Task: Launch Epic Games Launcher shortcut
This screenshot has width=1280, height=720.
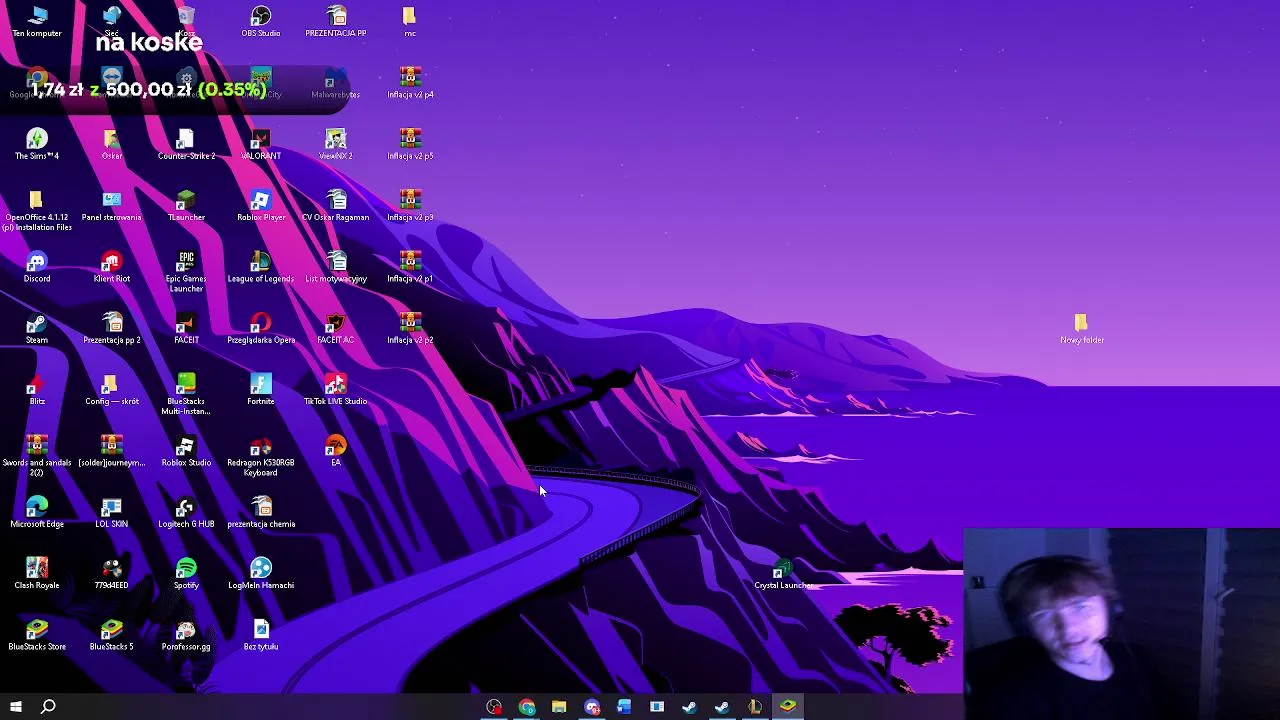Action: click(186, 272)
